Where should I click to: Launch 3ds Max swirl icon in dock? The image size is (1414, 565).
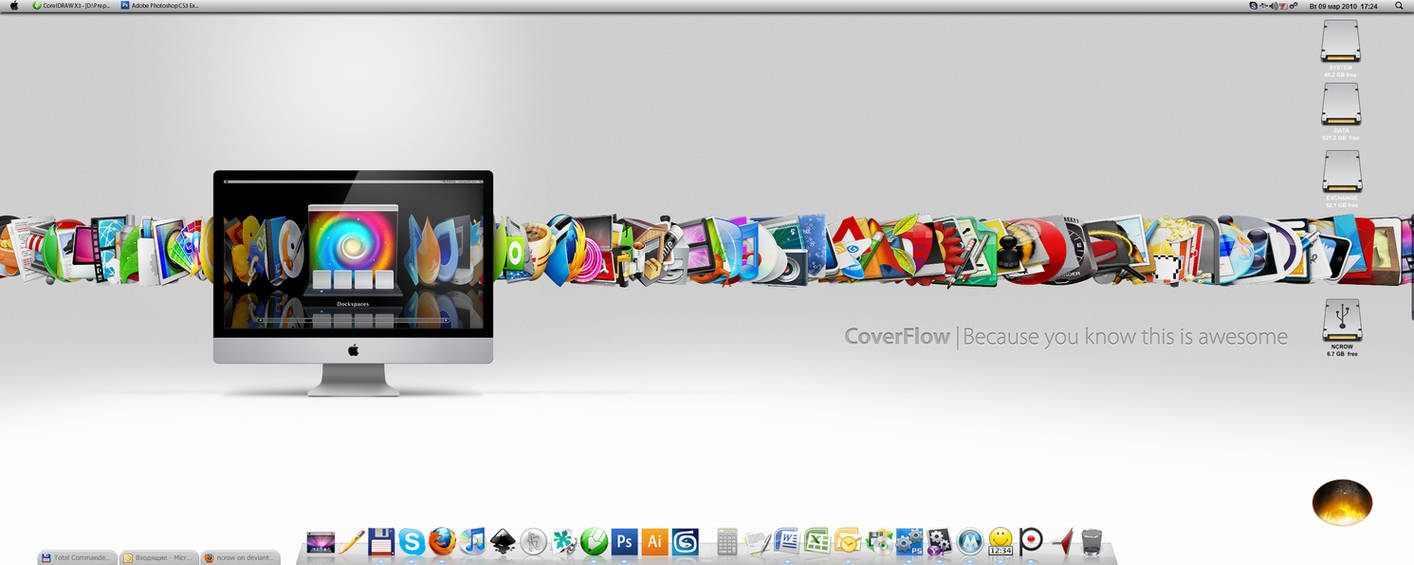click(686, 542)
